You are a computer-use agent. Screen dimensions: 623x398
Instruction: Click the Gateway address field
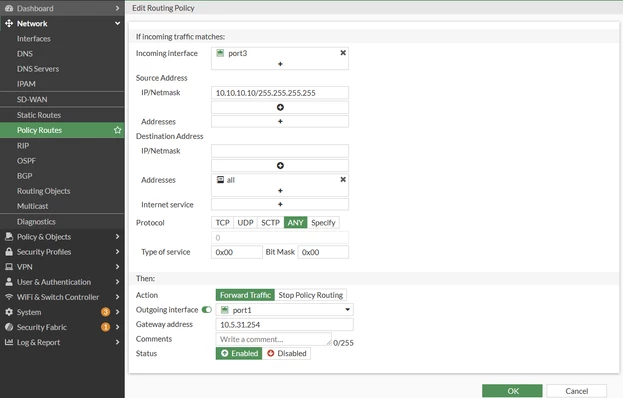pyautogui.click(x=284, y=325)
